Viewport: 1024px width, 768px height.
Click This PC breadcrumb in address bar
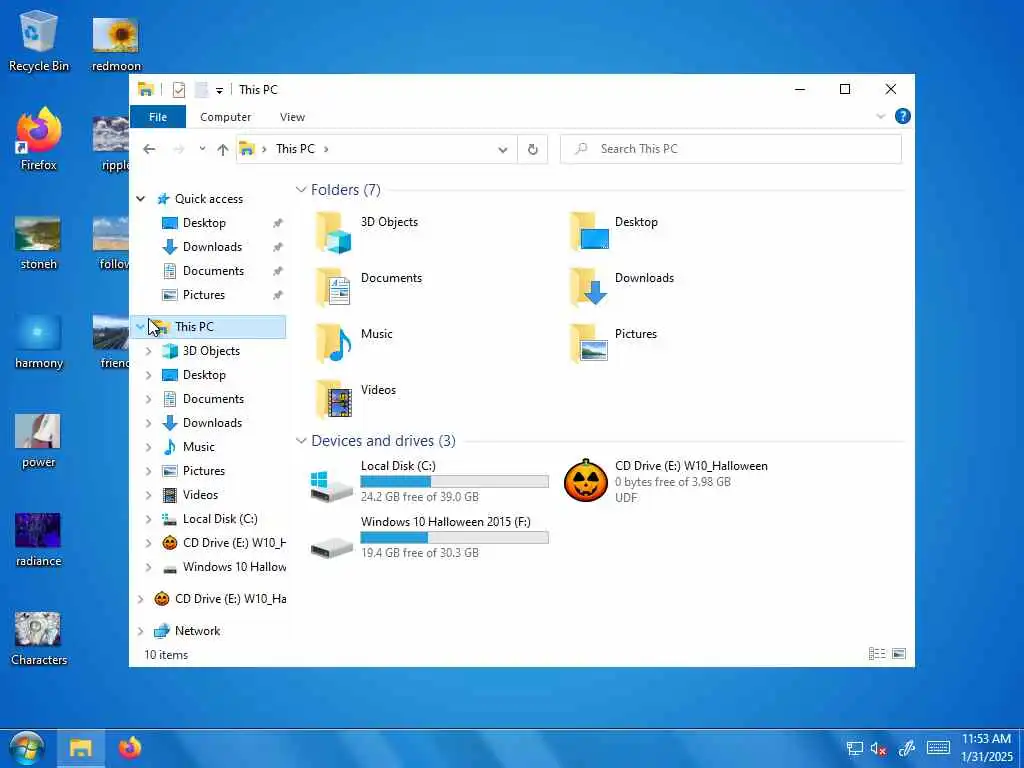pyautogui.click(x=295, y=149)
